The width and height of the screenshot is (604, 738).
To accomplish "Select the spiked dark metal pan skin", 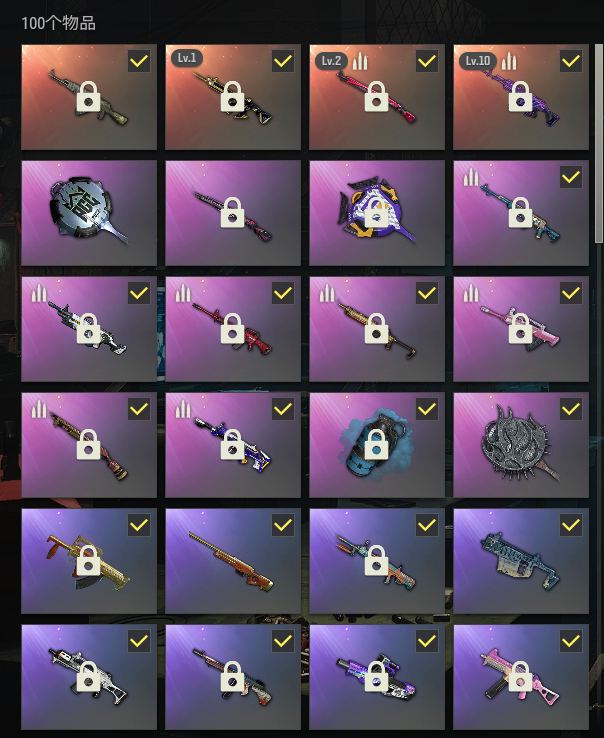I will tap(521, 445).
